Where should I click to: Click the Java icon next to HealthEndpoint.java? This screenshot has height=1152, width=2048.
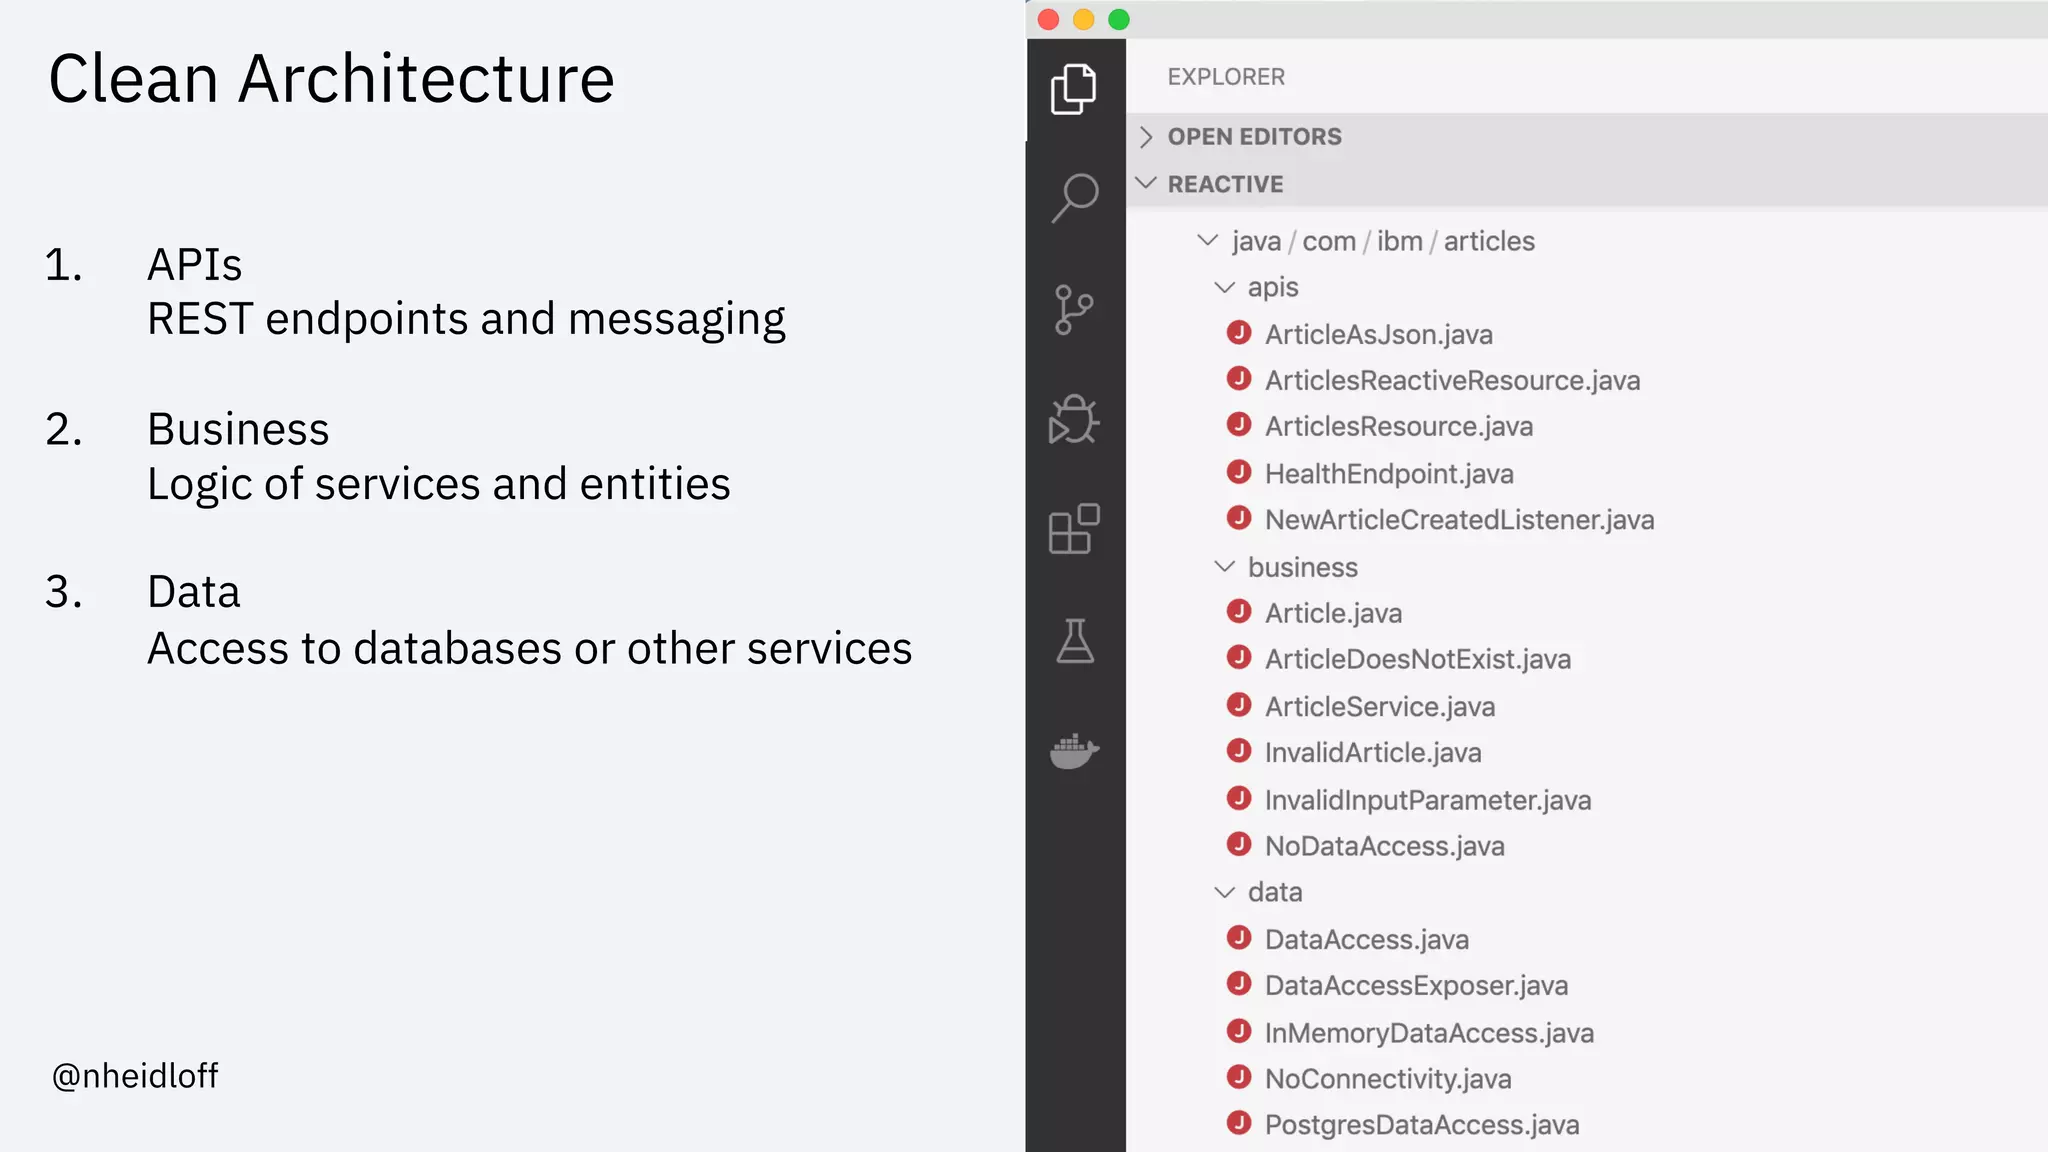(x=1239, y=472)
